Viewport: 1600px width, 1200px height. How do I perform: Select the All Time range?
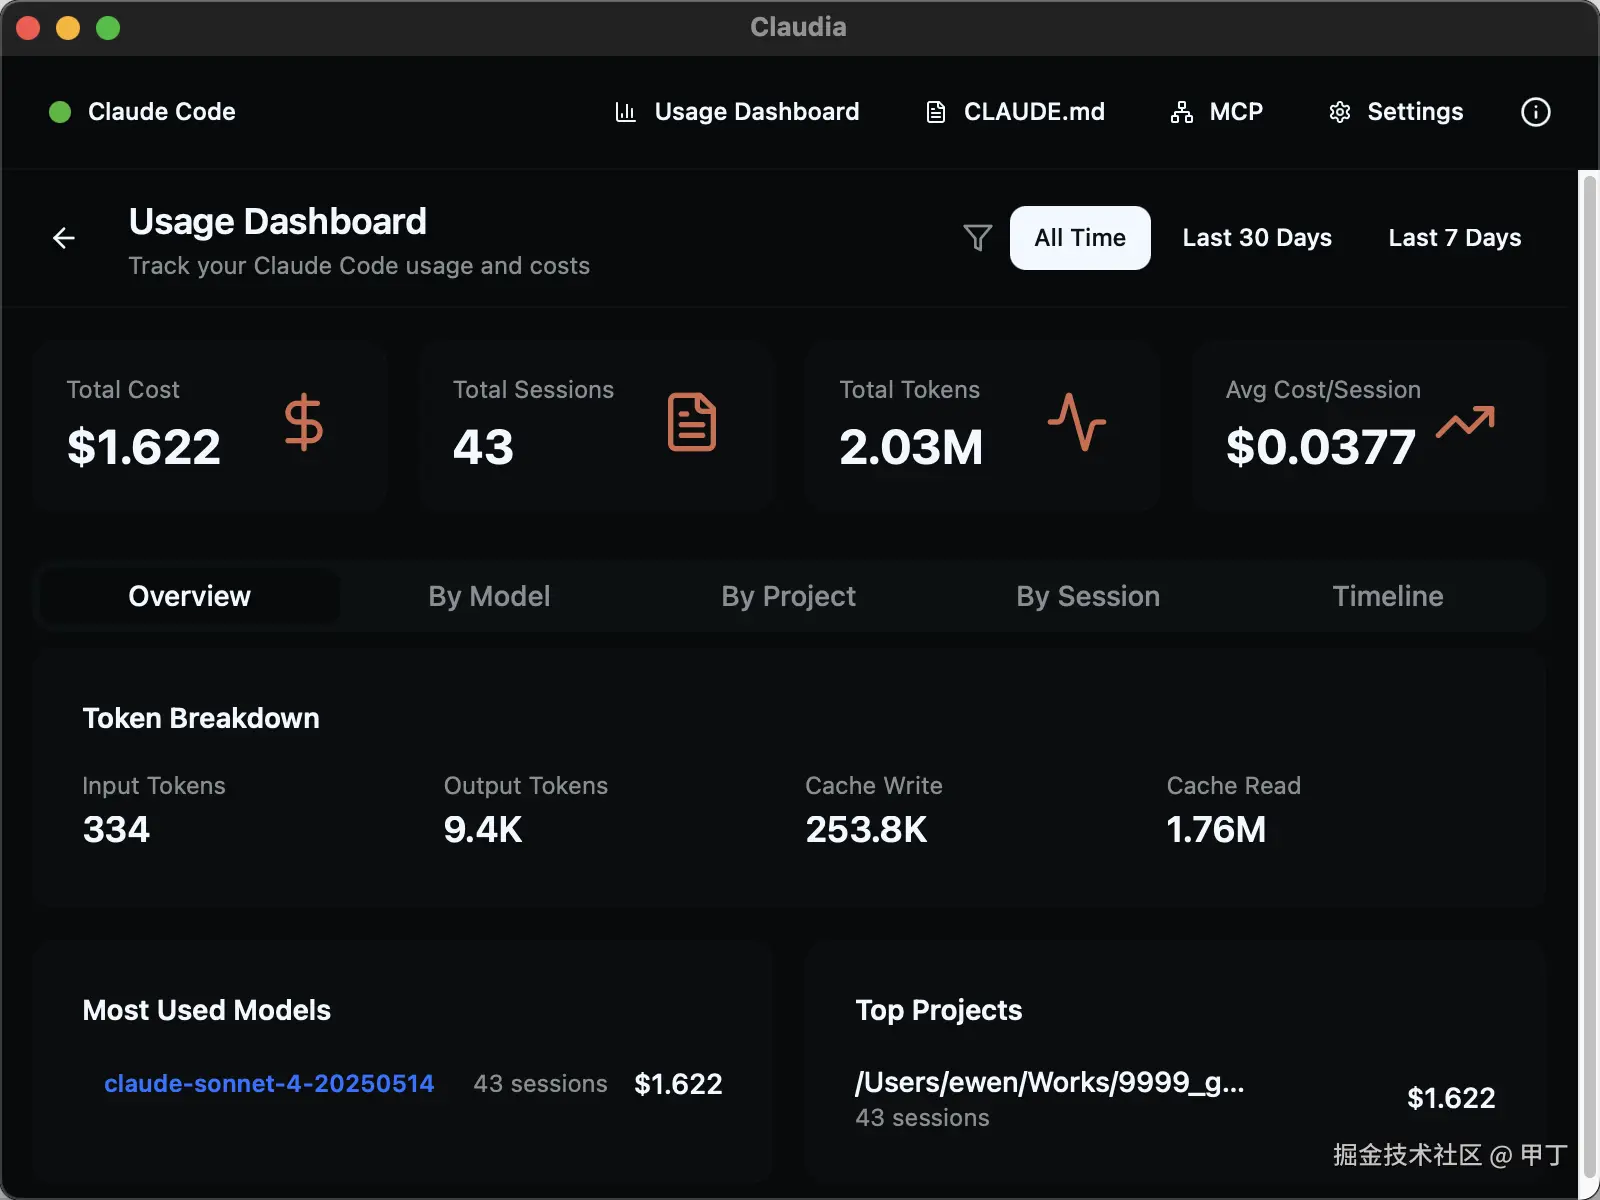click(1080, 238)
